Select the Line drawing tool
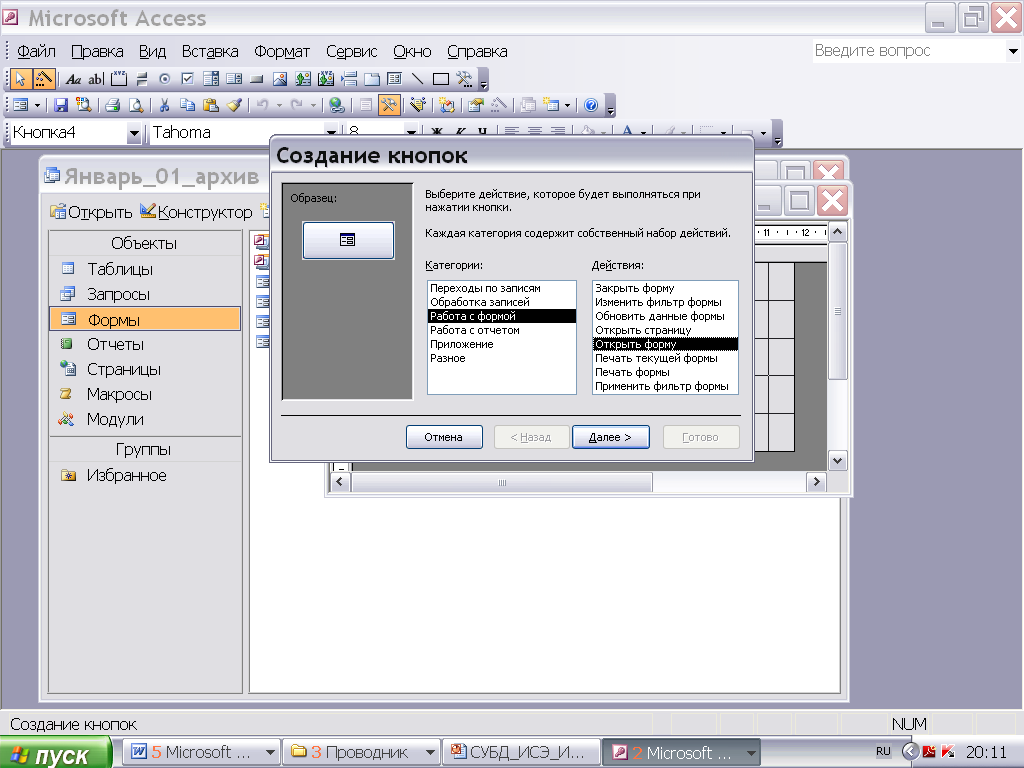 tap(417, 80)
